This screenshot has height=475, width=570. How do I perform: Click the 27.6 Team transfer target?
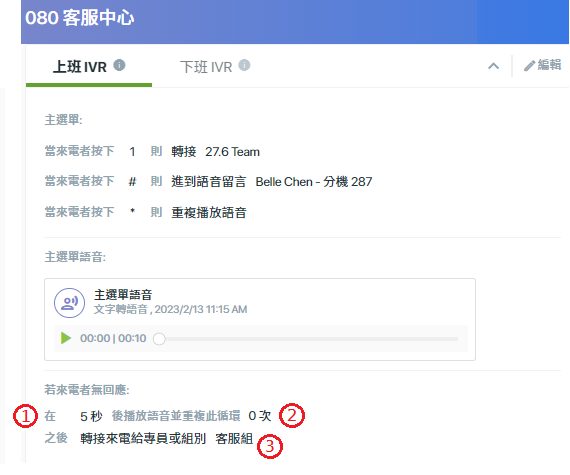(233, 152)
